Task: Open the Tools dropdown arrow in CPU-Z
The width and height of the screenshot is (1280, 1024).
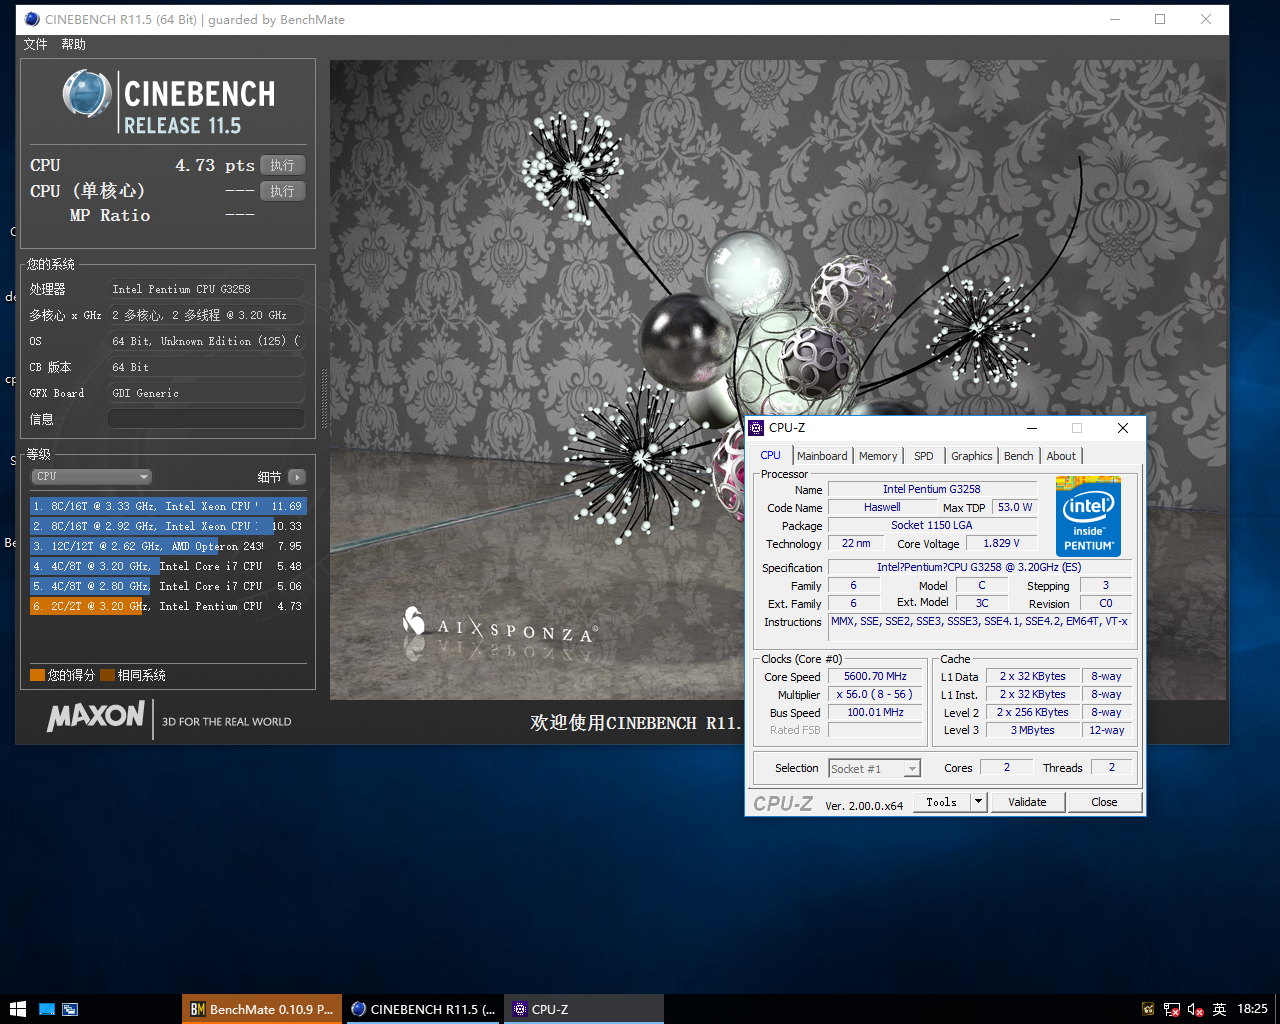Action: pyautogui.click(x=979, y=802)
